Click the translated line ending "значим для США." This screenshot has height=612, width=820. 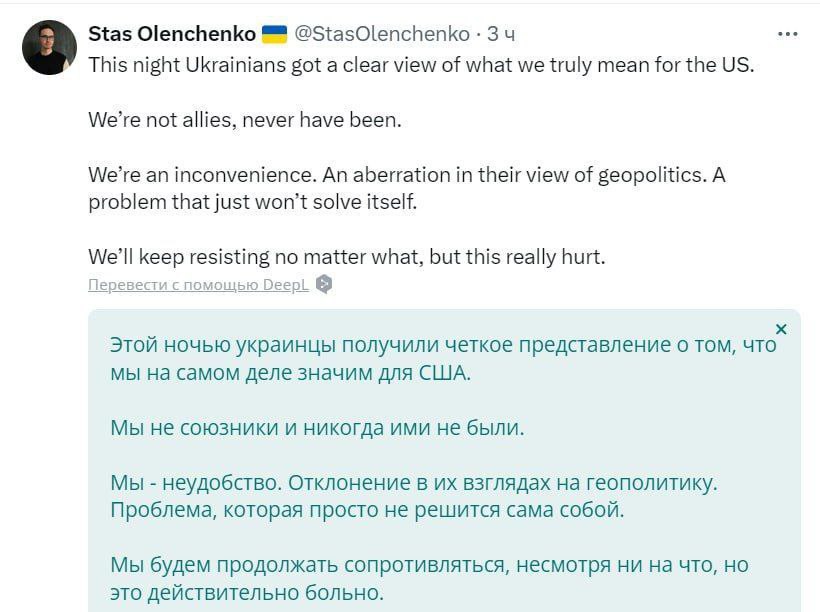[290, 373]
